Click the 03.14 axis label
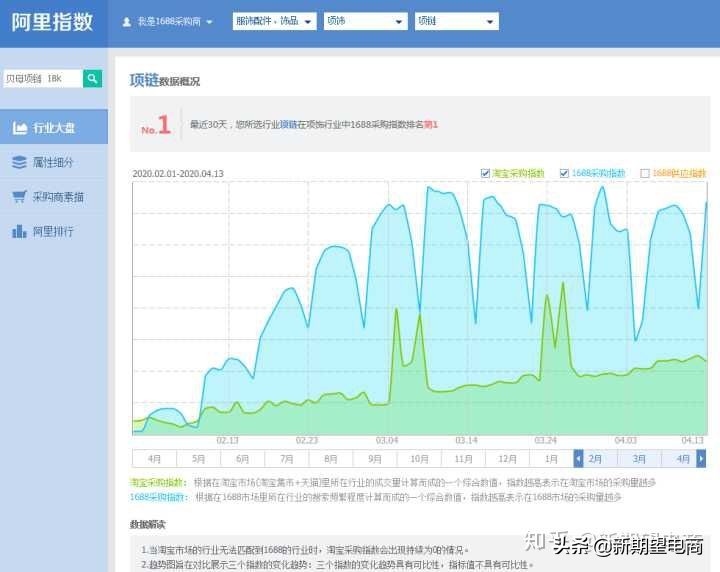 [466, 440]
